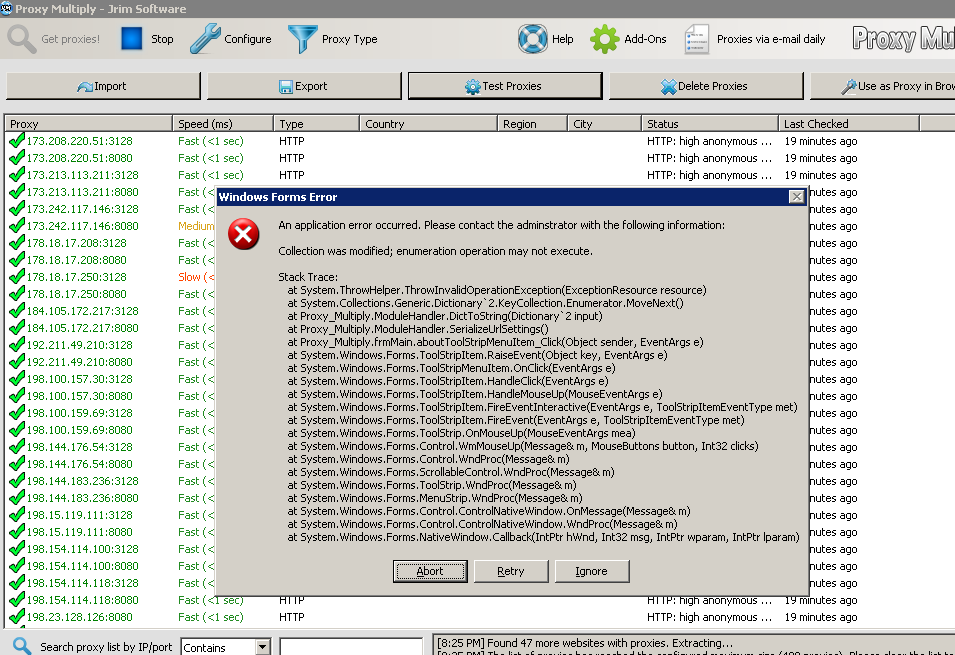Click the checkmark icon beside 178.18.17.250:3128
This screenshot has width=955, height=655.
click(16, 277)
